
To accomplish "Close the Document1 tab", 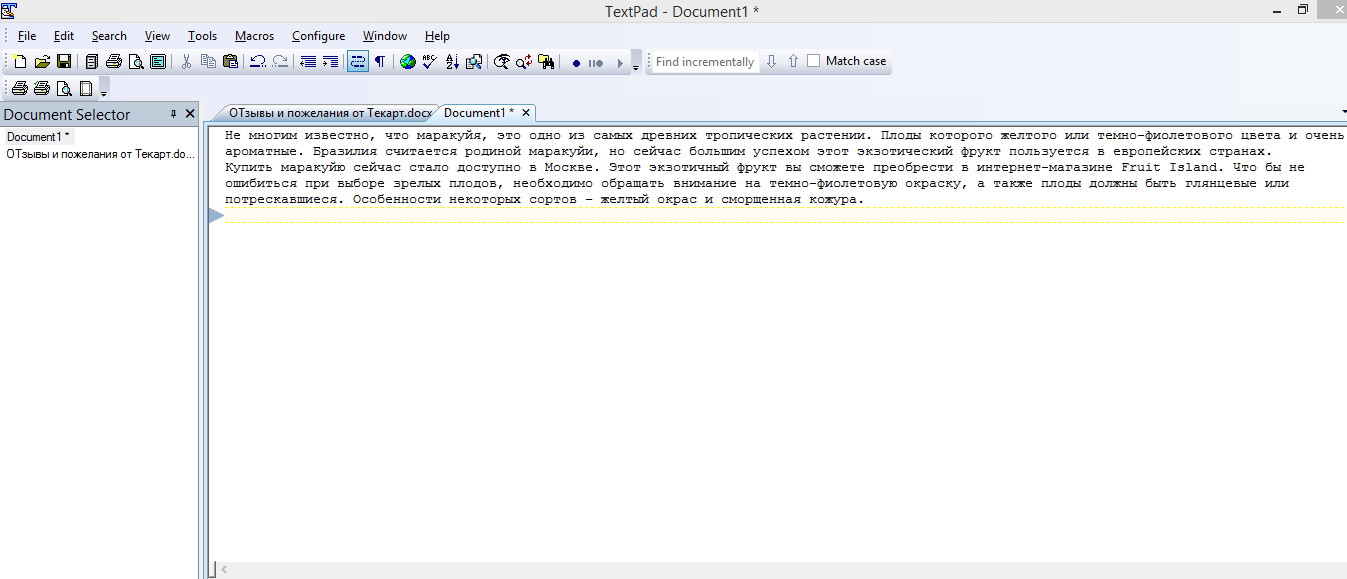I will [526, 113].
